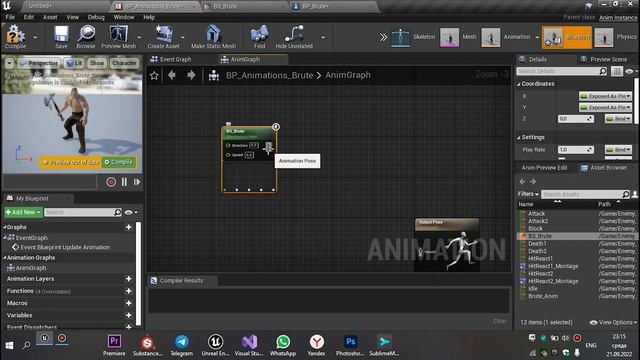Collapse the Graphs section
The width and height of the screenshot is (640, 360).
coord(5,227)
